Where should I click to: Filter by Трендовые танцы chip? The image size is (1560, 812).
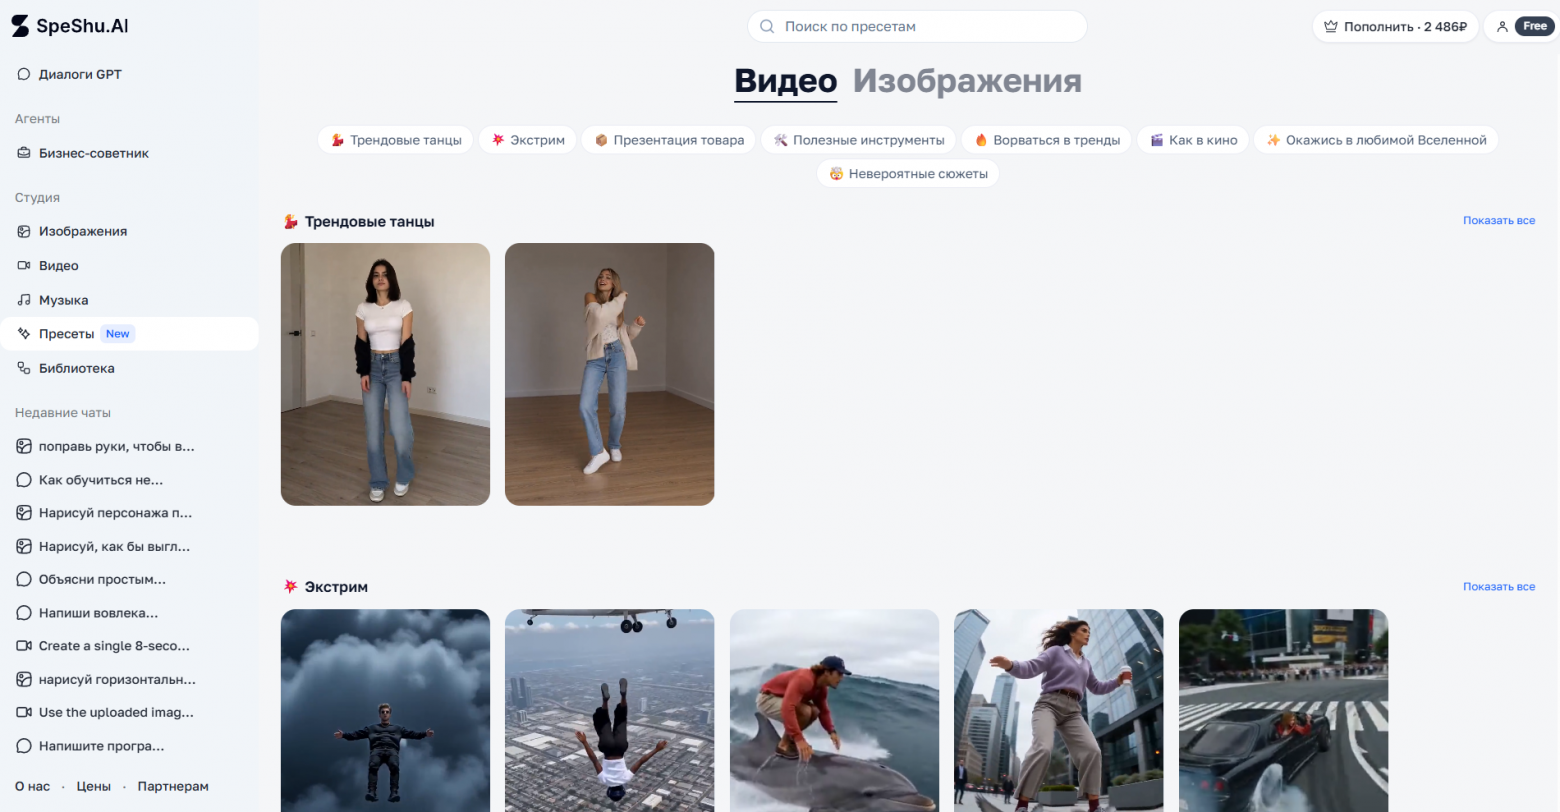click(x=396, y=140)
